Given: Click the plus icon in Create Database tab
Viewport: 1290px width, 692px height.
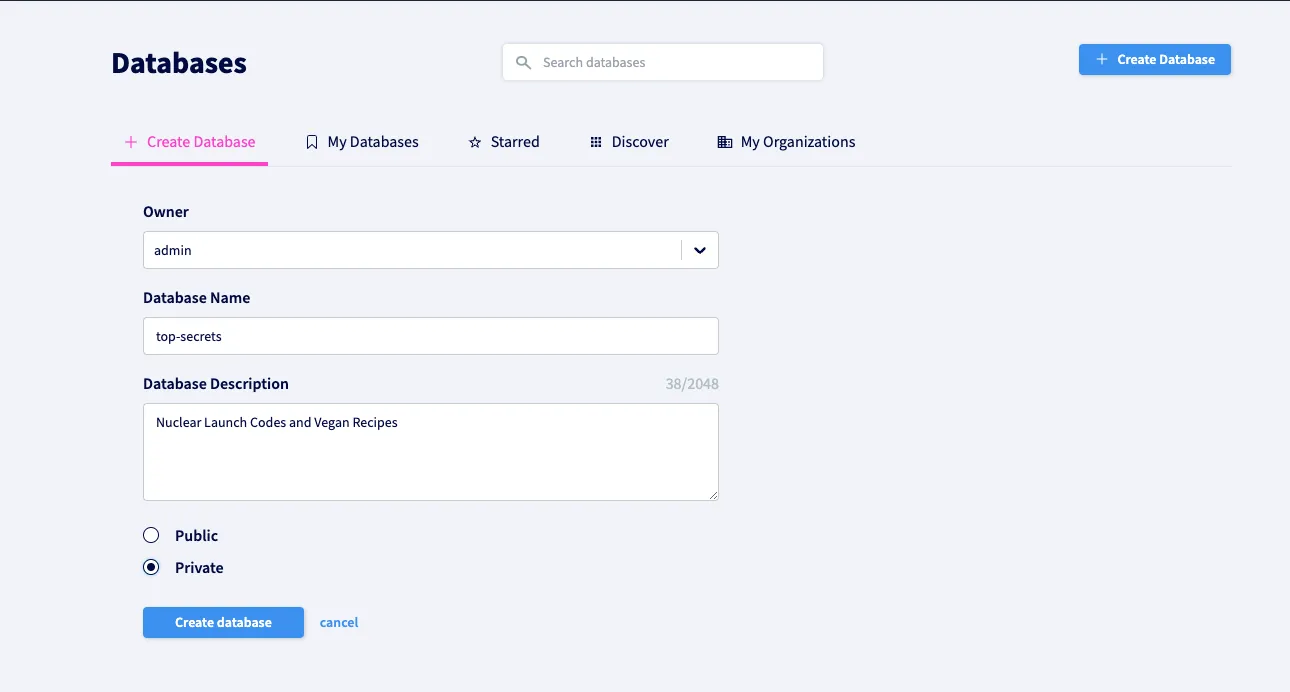Looking at the screenshot, I should click(130, 142).
